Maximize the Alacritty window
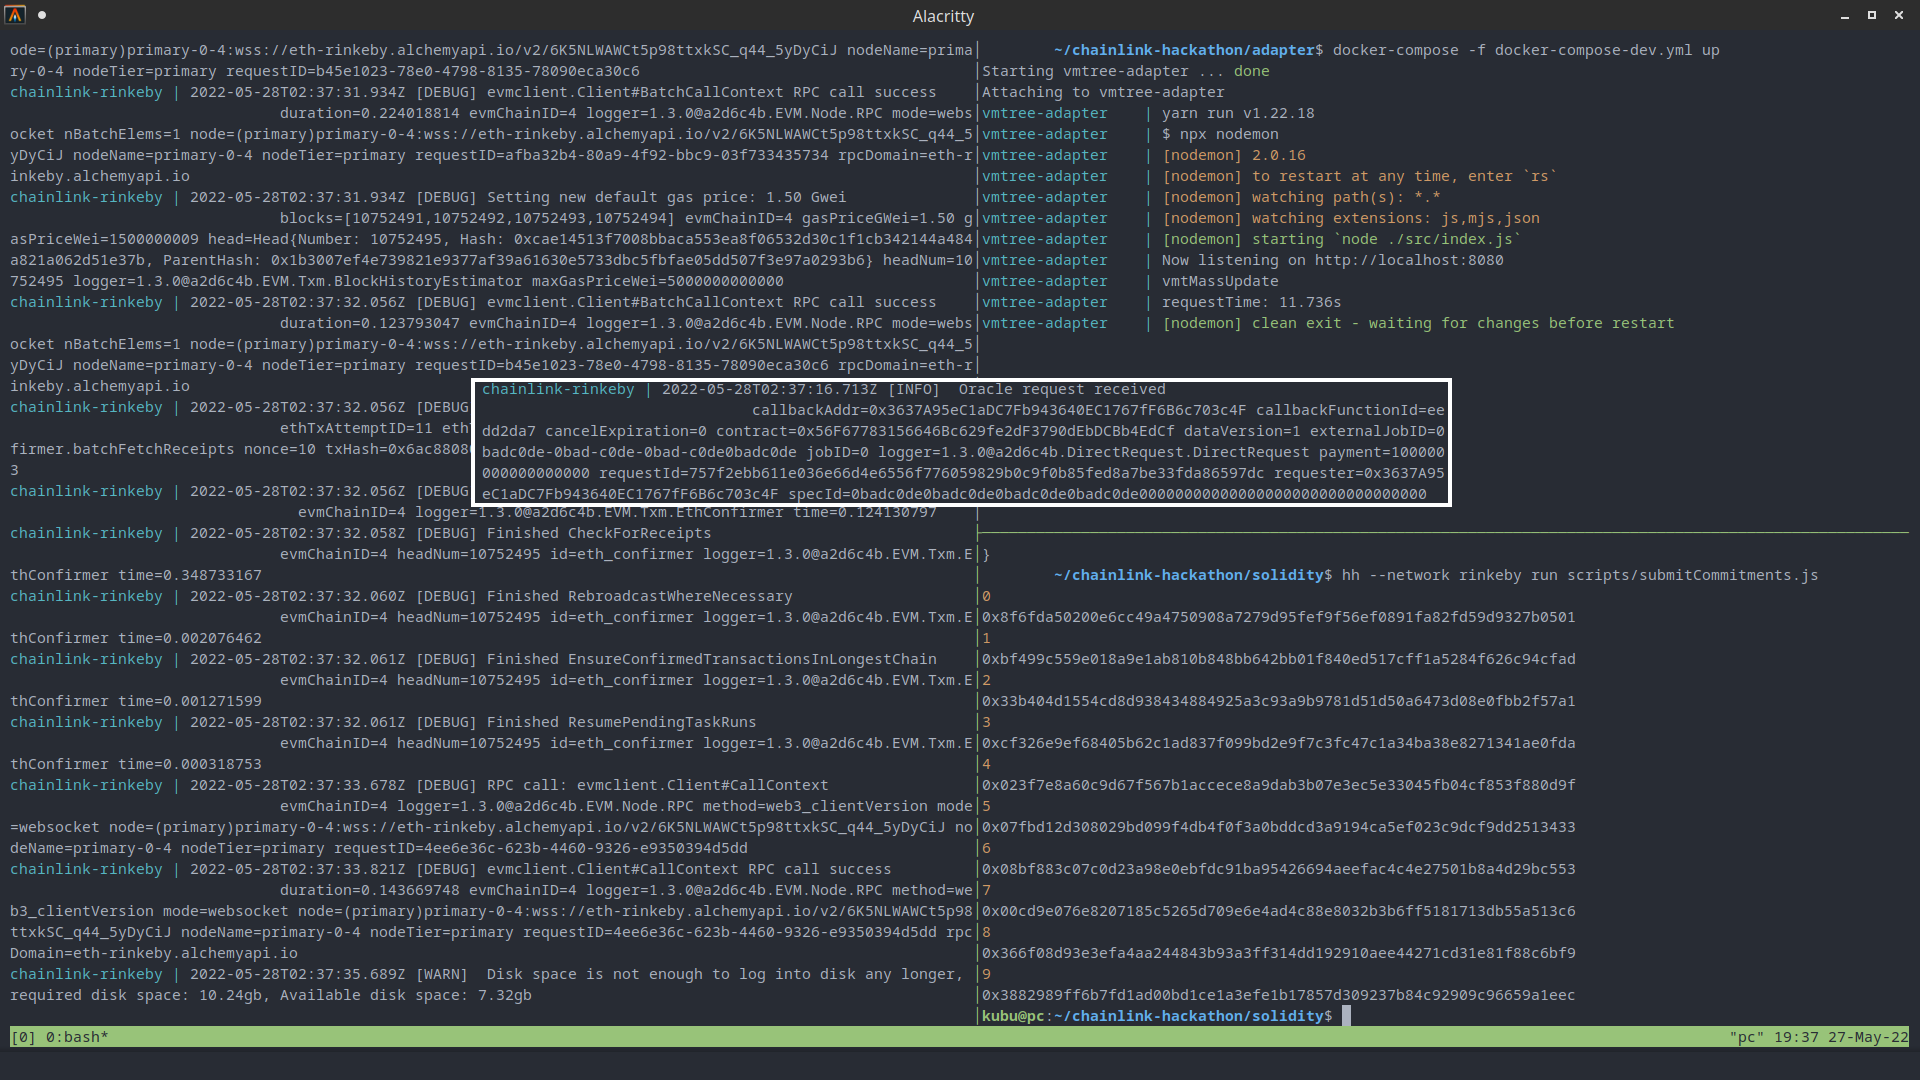The height and width of the screenshot is (1080, 1920). (x=1872, y=15)
